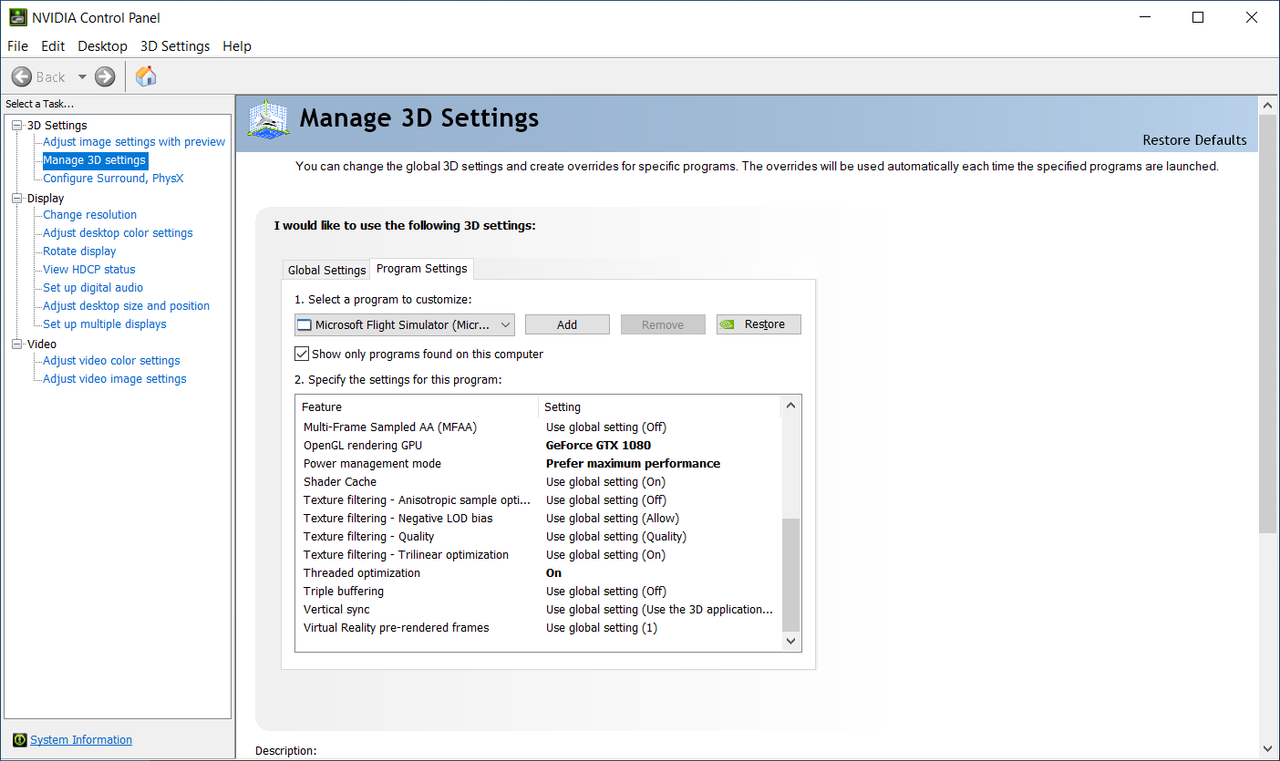Select Texture filtering - Trilinear optimization row
The image size is (1280, 761).
click(x=538, y=555)
